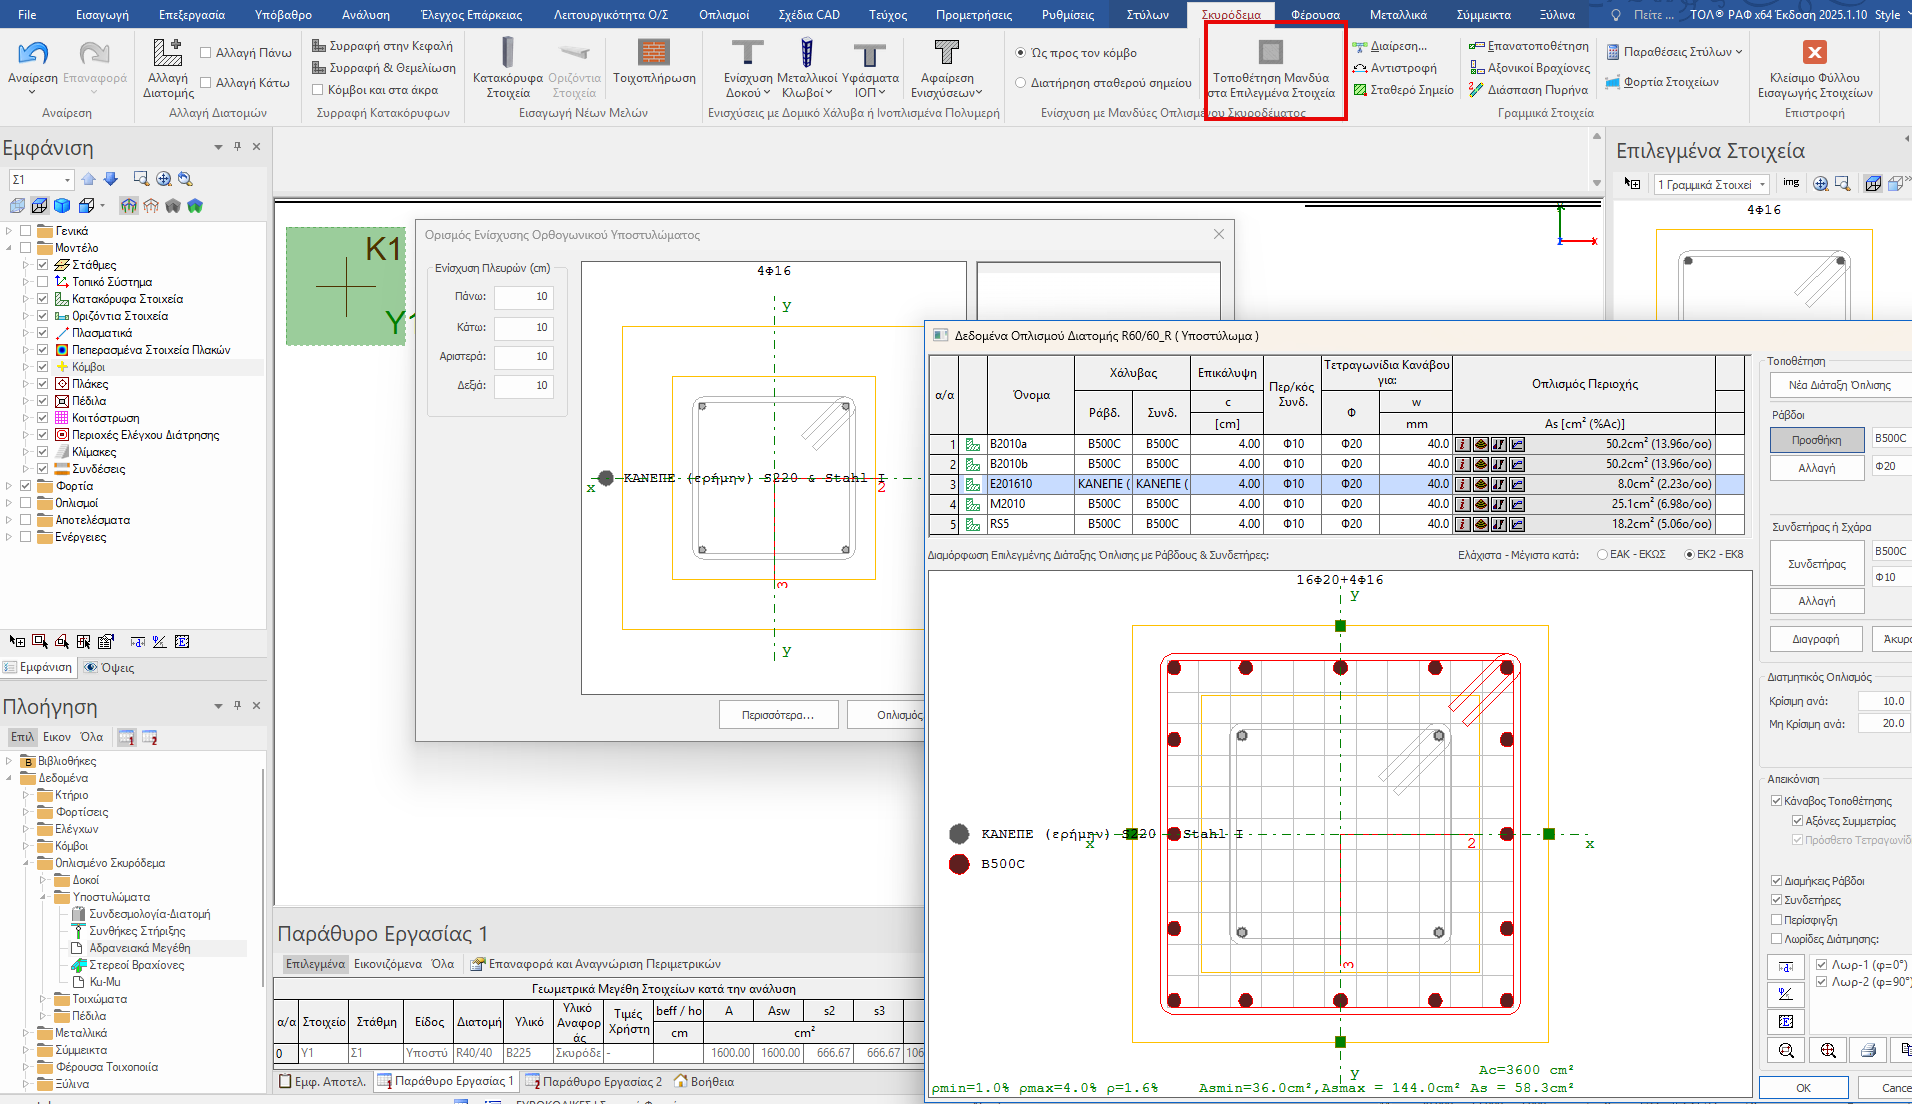This screenshot has height=1104, width=1912.
Task: Click the dark red B500C legend swatch
Action: coord(959,864)
